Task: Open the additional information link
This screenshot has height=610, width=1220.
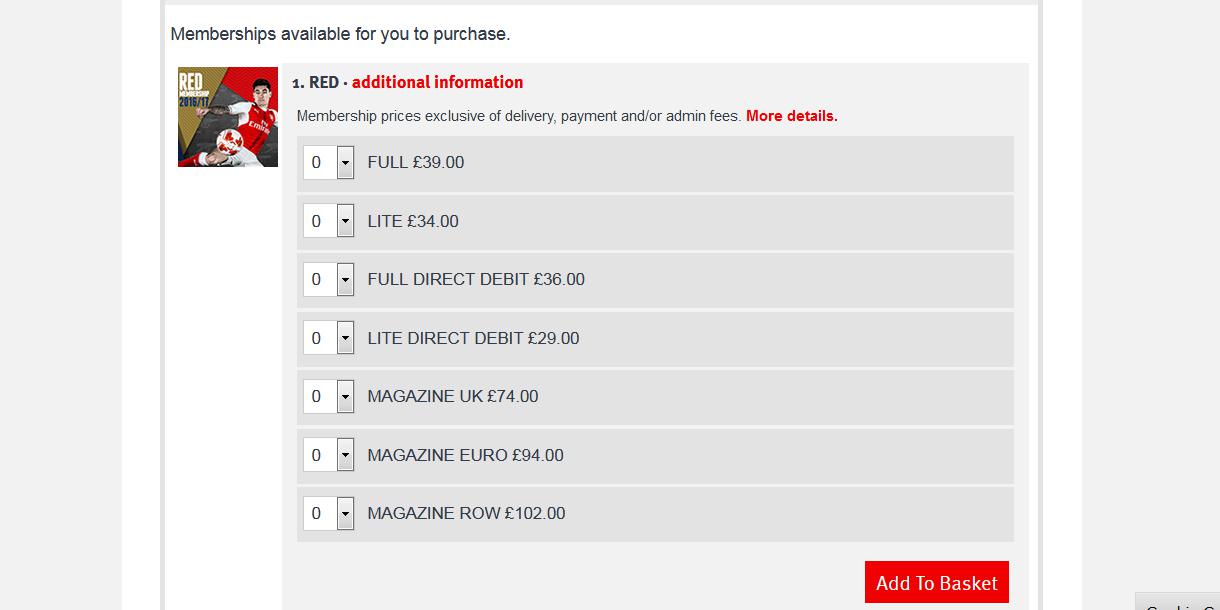Action: click(x=437, y=82)
